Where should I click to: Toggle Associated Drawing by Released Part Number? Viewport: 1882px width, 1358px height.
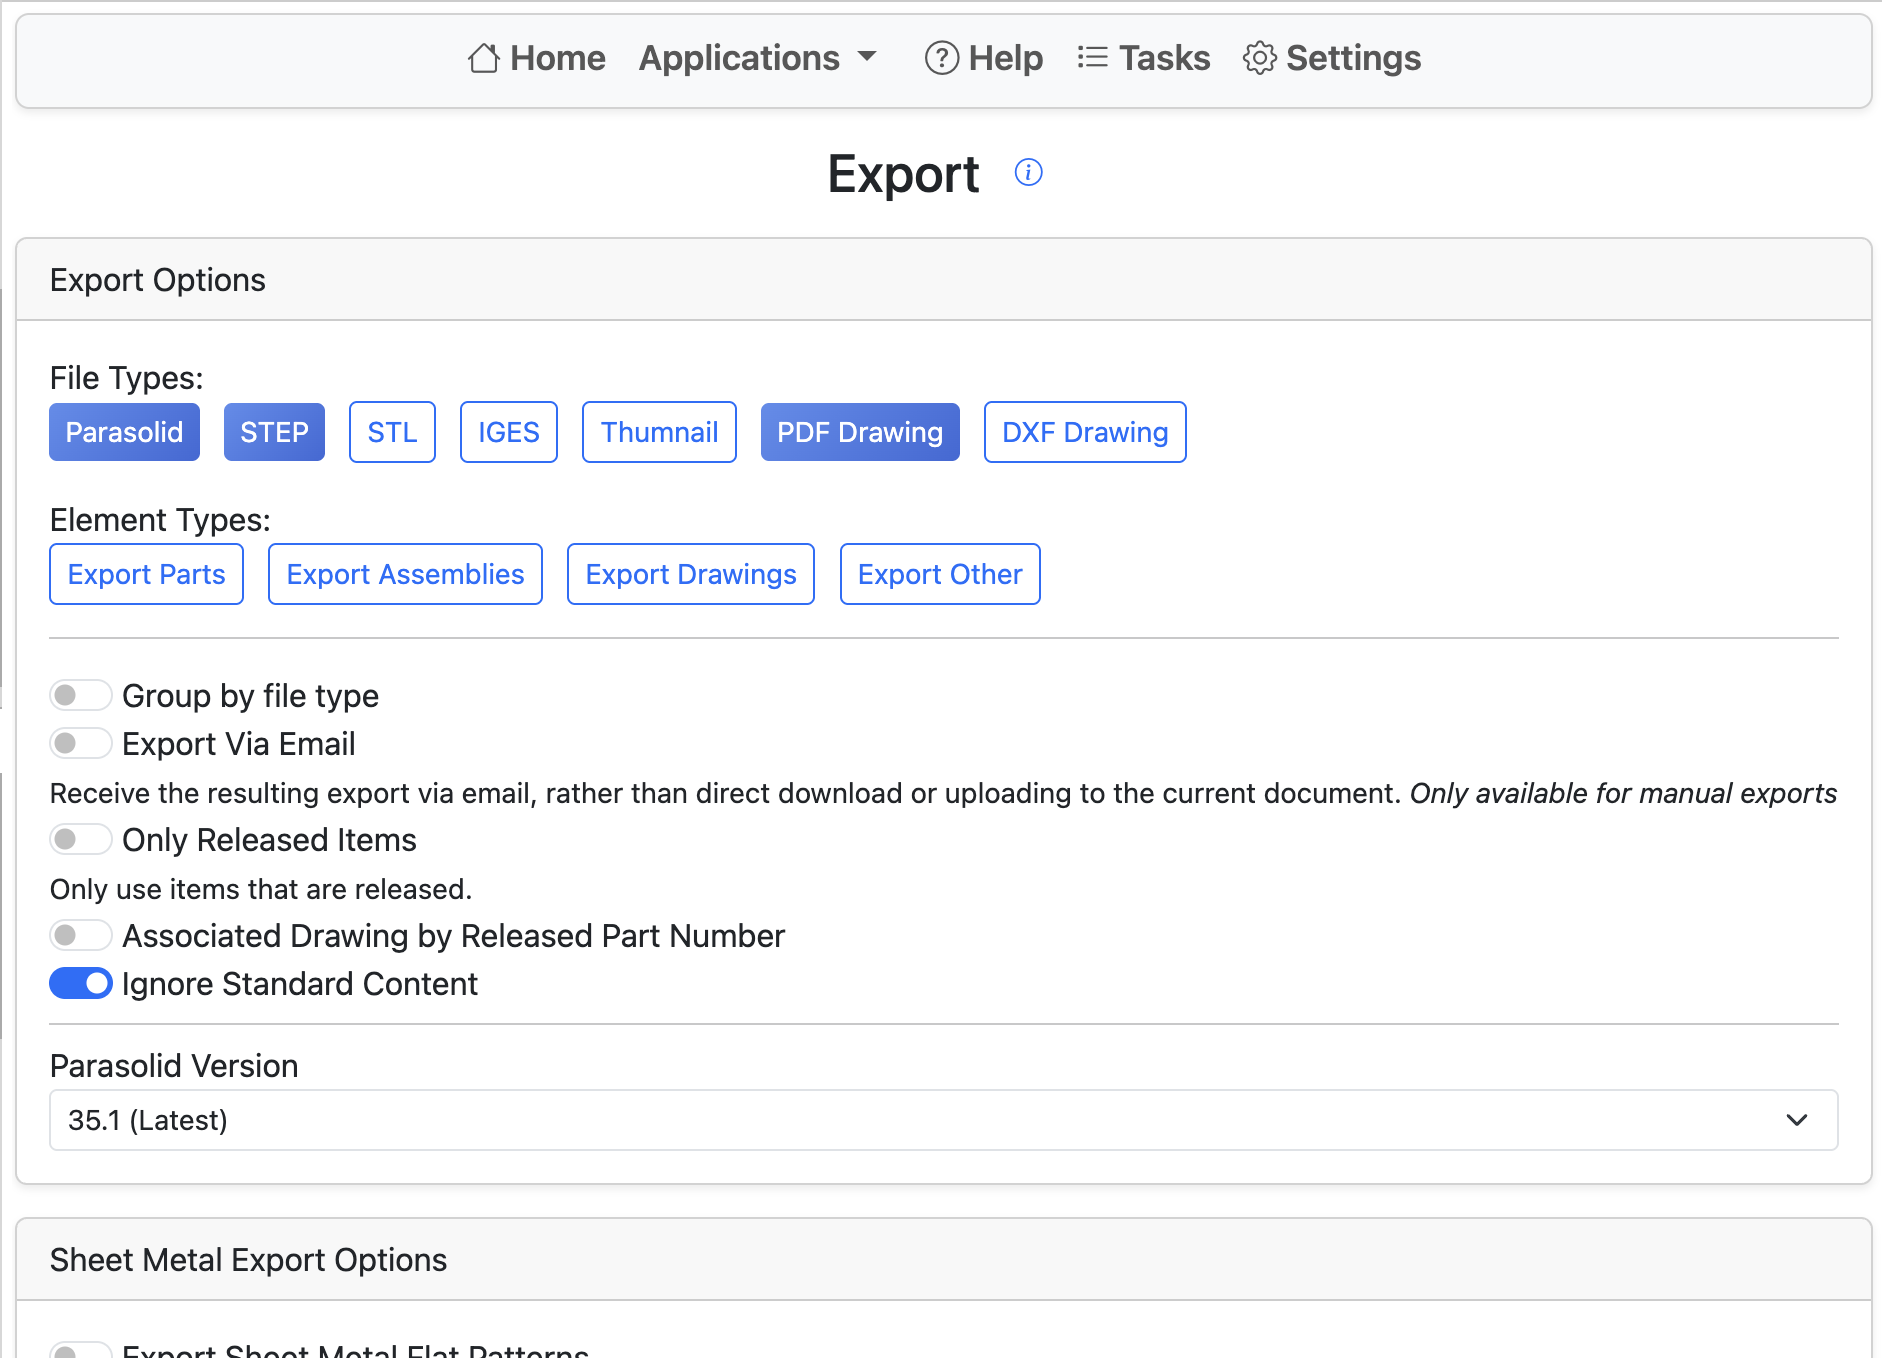click(81, 935)
